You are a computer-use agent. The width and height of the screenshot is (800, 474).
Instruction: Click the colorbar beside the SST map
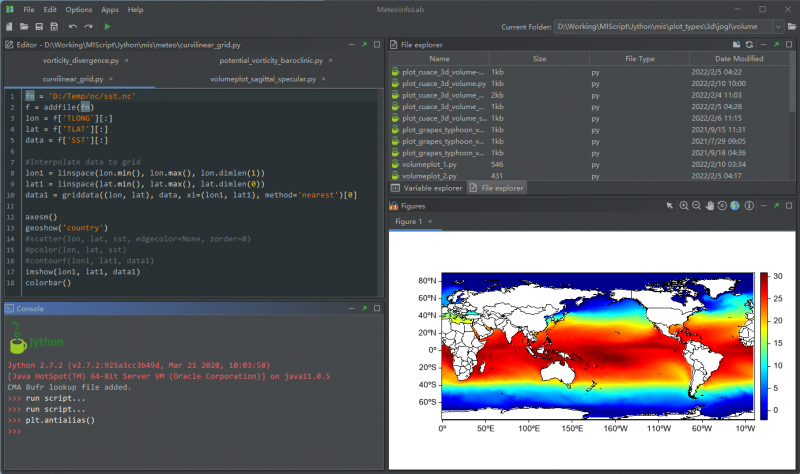765,342
